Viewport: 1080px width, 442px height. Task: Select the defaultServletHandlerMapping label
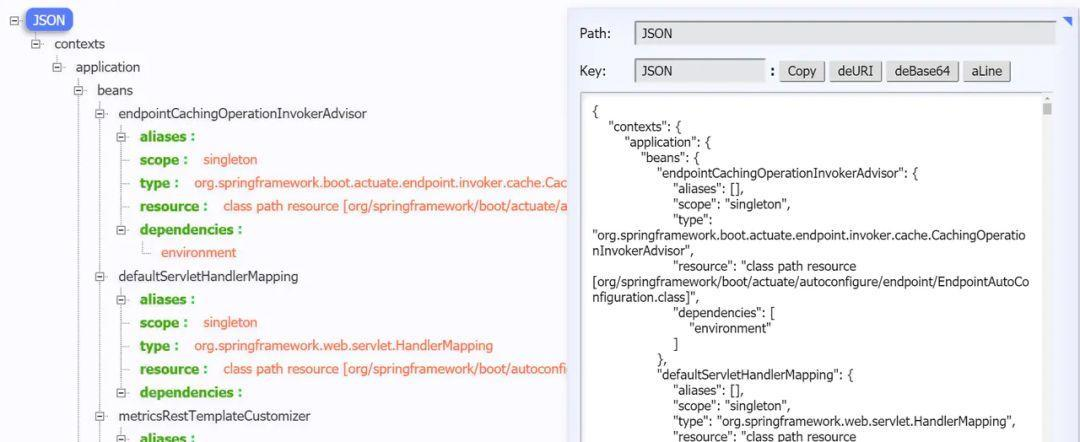pos(208,277)
